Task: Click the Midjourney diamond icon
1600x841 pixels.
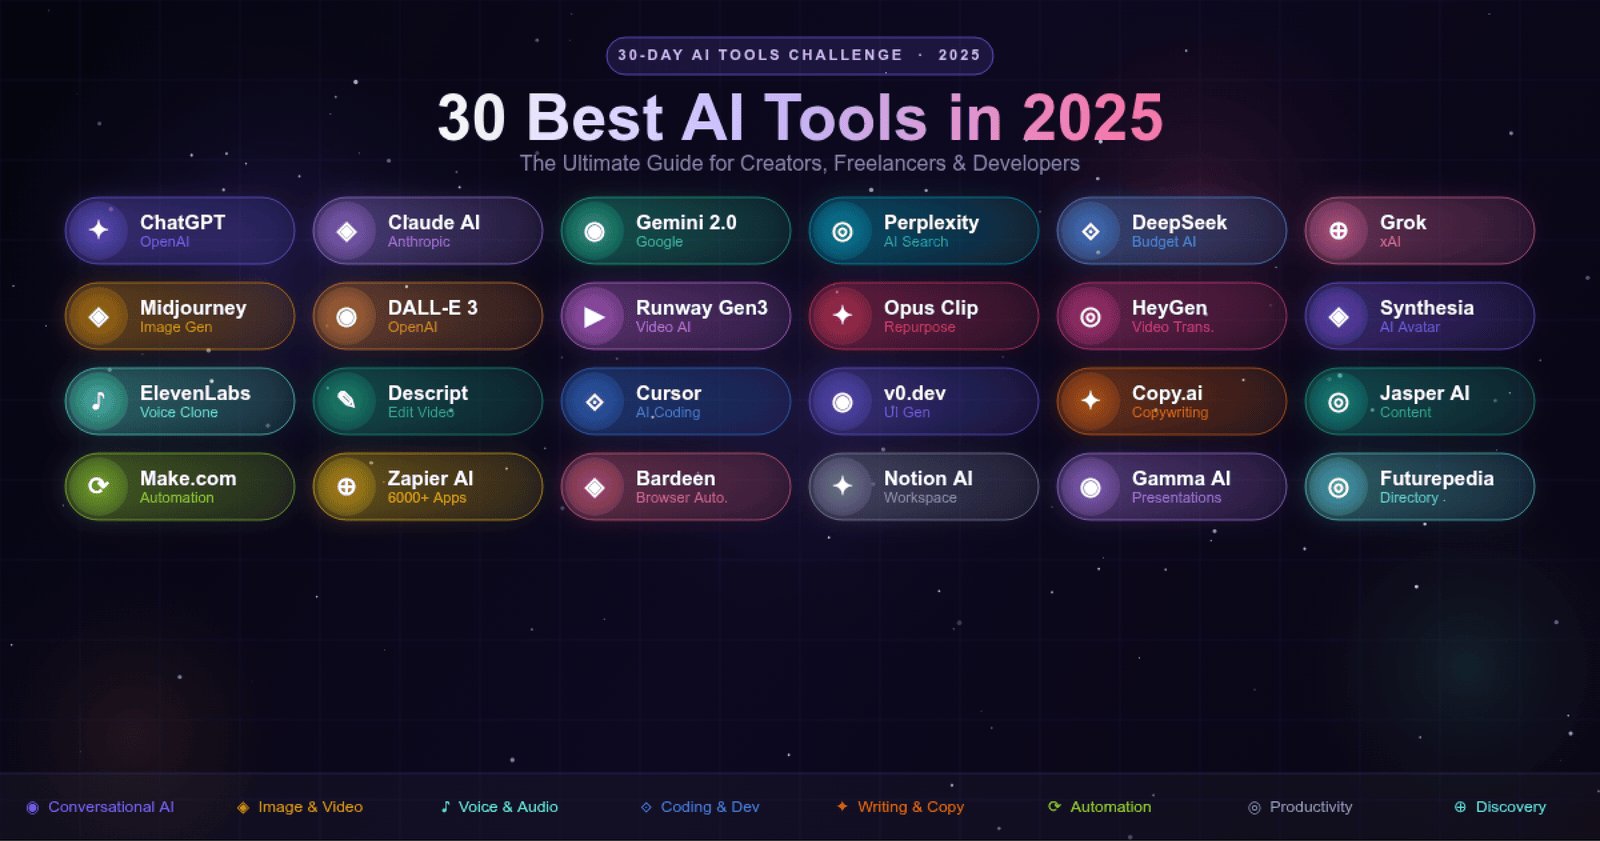Action: [99, 317]
